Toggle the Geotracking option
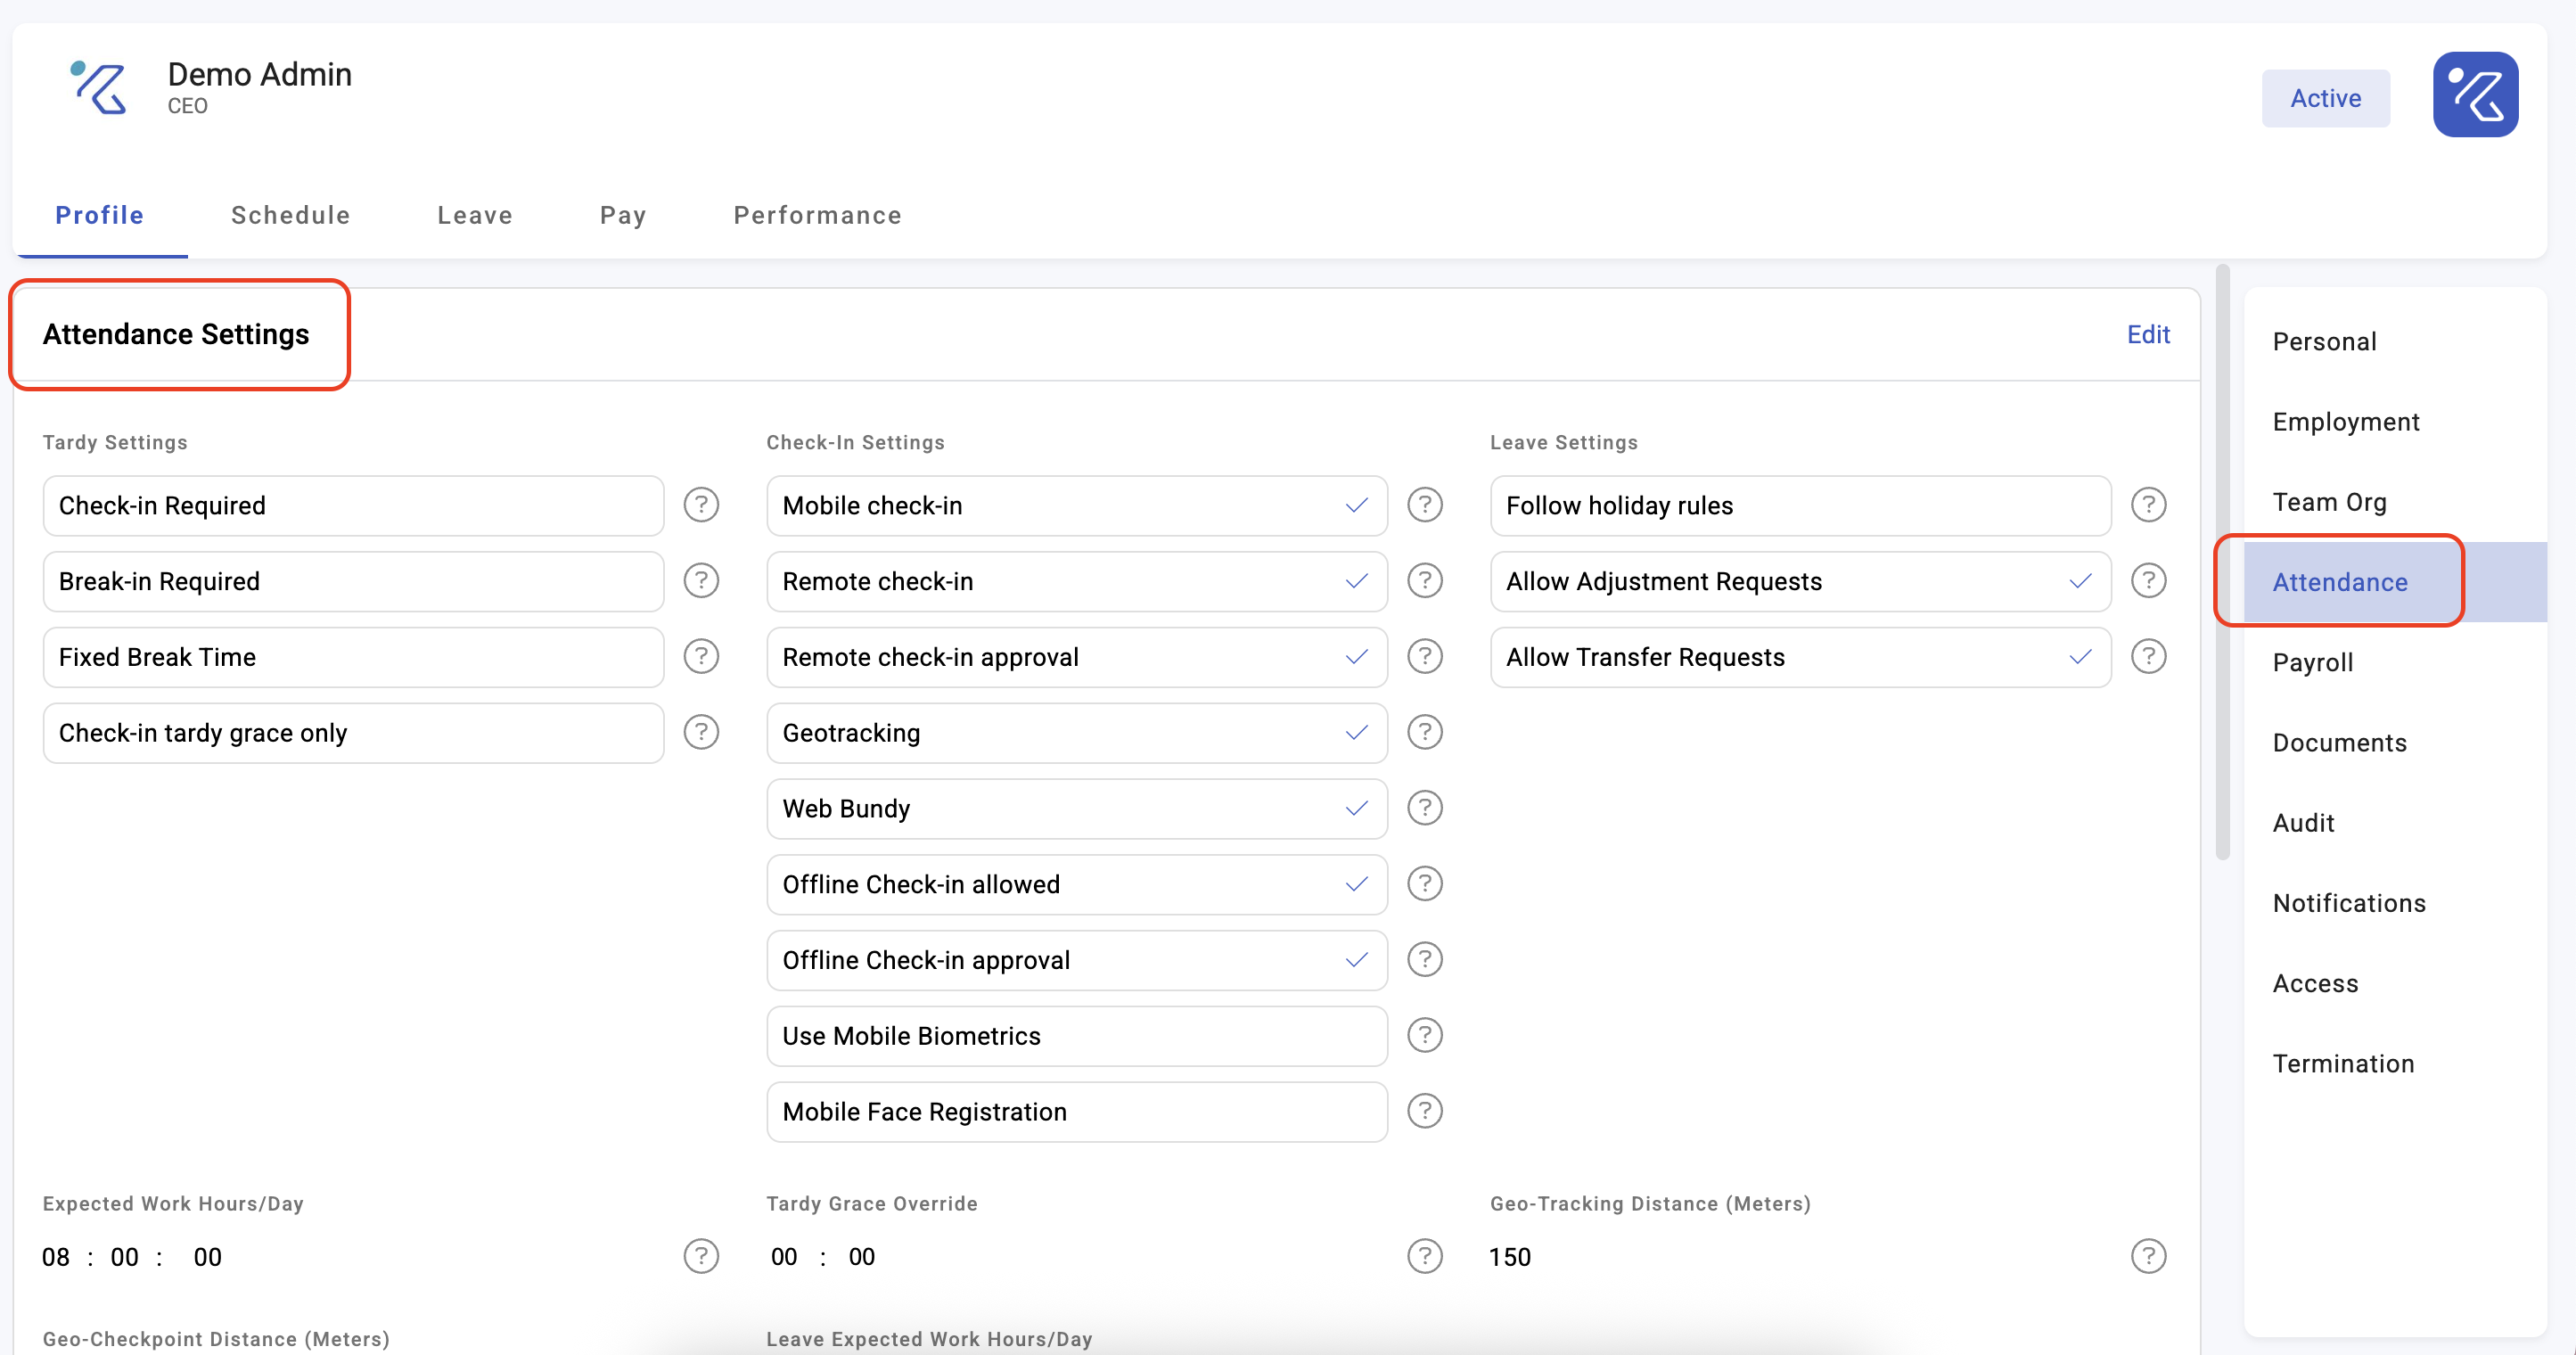This screenshot has height=1355, width=2576. (1077, 733)
